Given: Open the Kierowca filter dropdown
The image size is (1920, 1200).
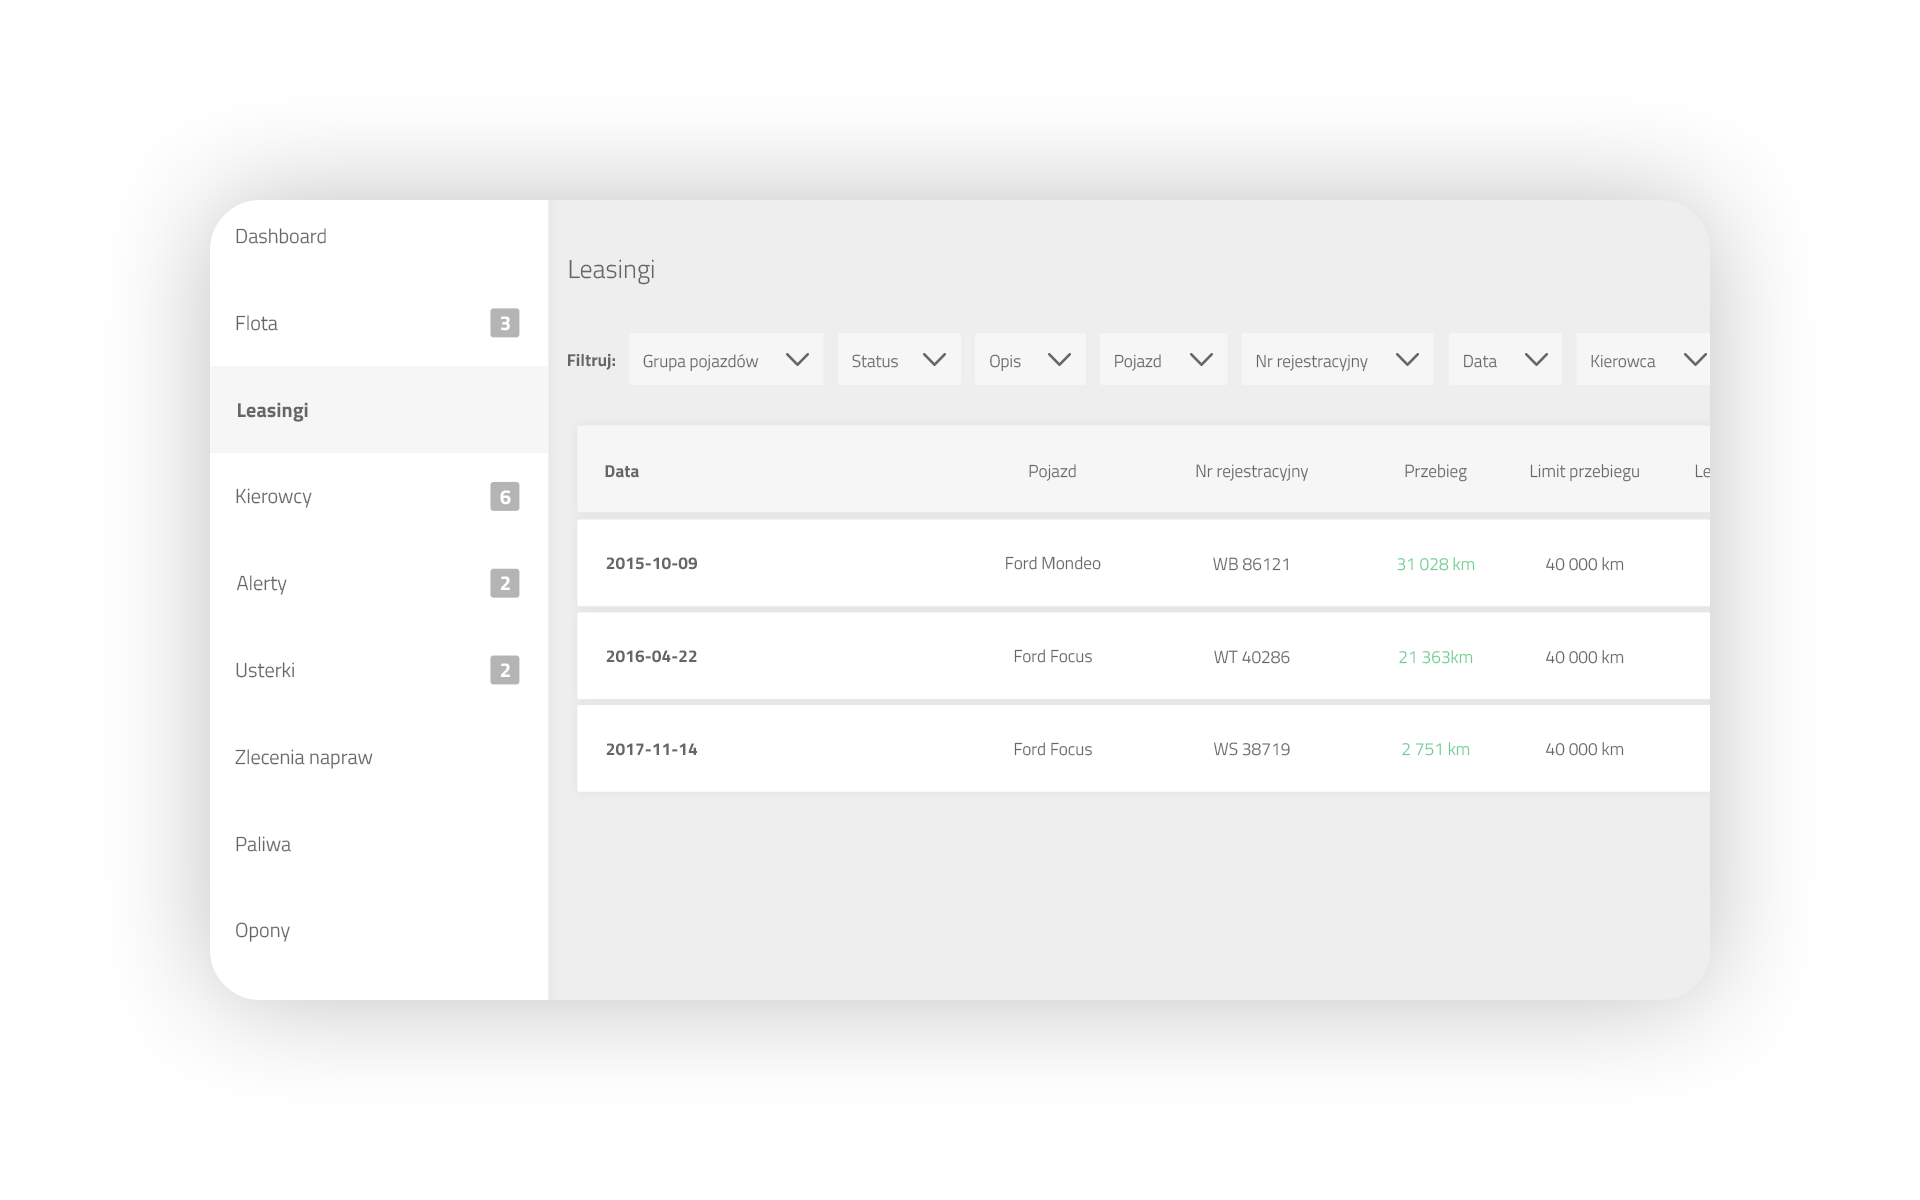Looking at the screenshot, I should pyautogui.click(x=1642, y=360).
